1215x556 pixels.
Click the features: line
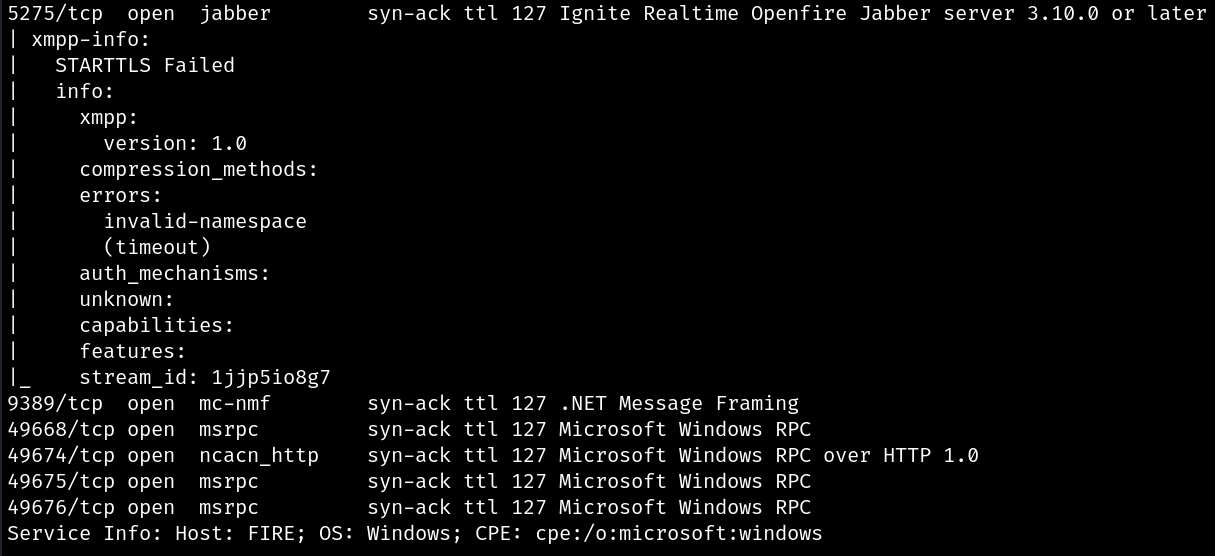tap(133, 351)
